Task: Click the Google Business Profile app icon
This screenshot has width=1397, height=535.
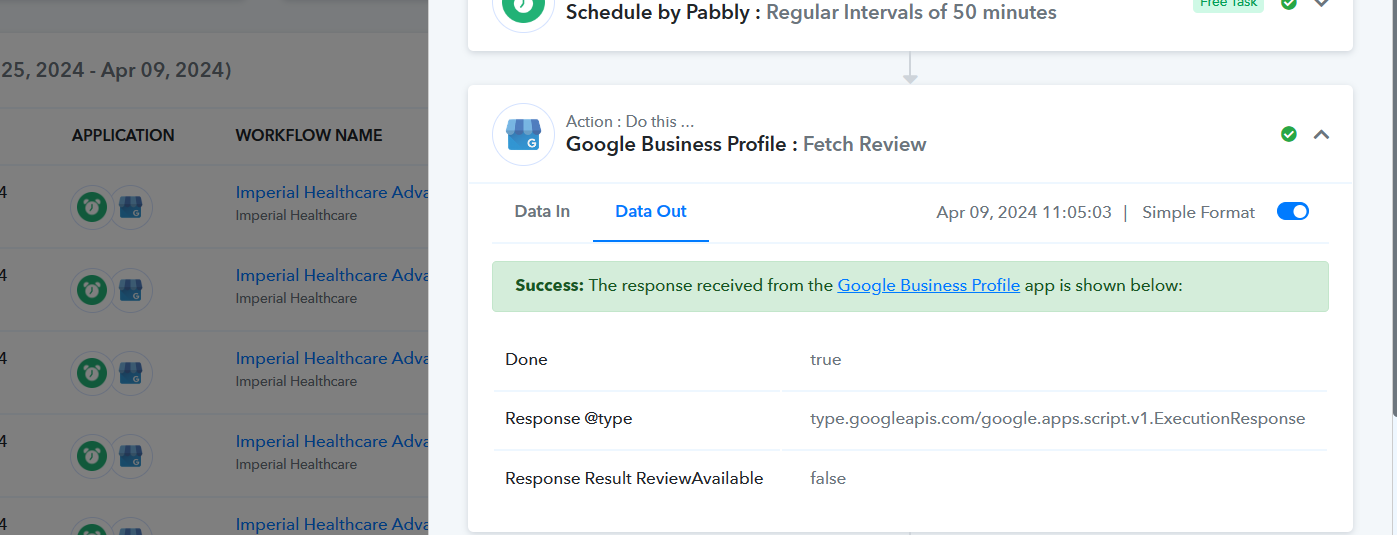Action: point(523,134)
